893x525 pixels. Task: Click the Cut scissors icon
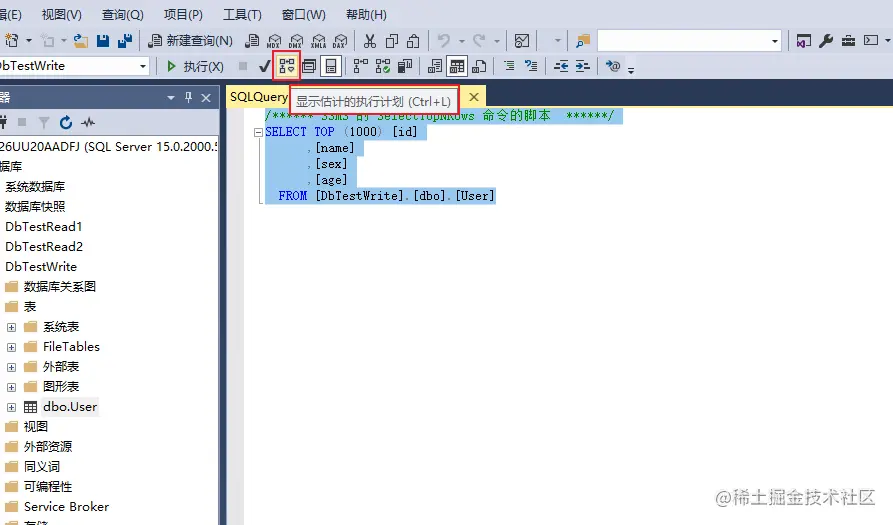[370, 41]
